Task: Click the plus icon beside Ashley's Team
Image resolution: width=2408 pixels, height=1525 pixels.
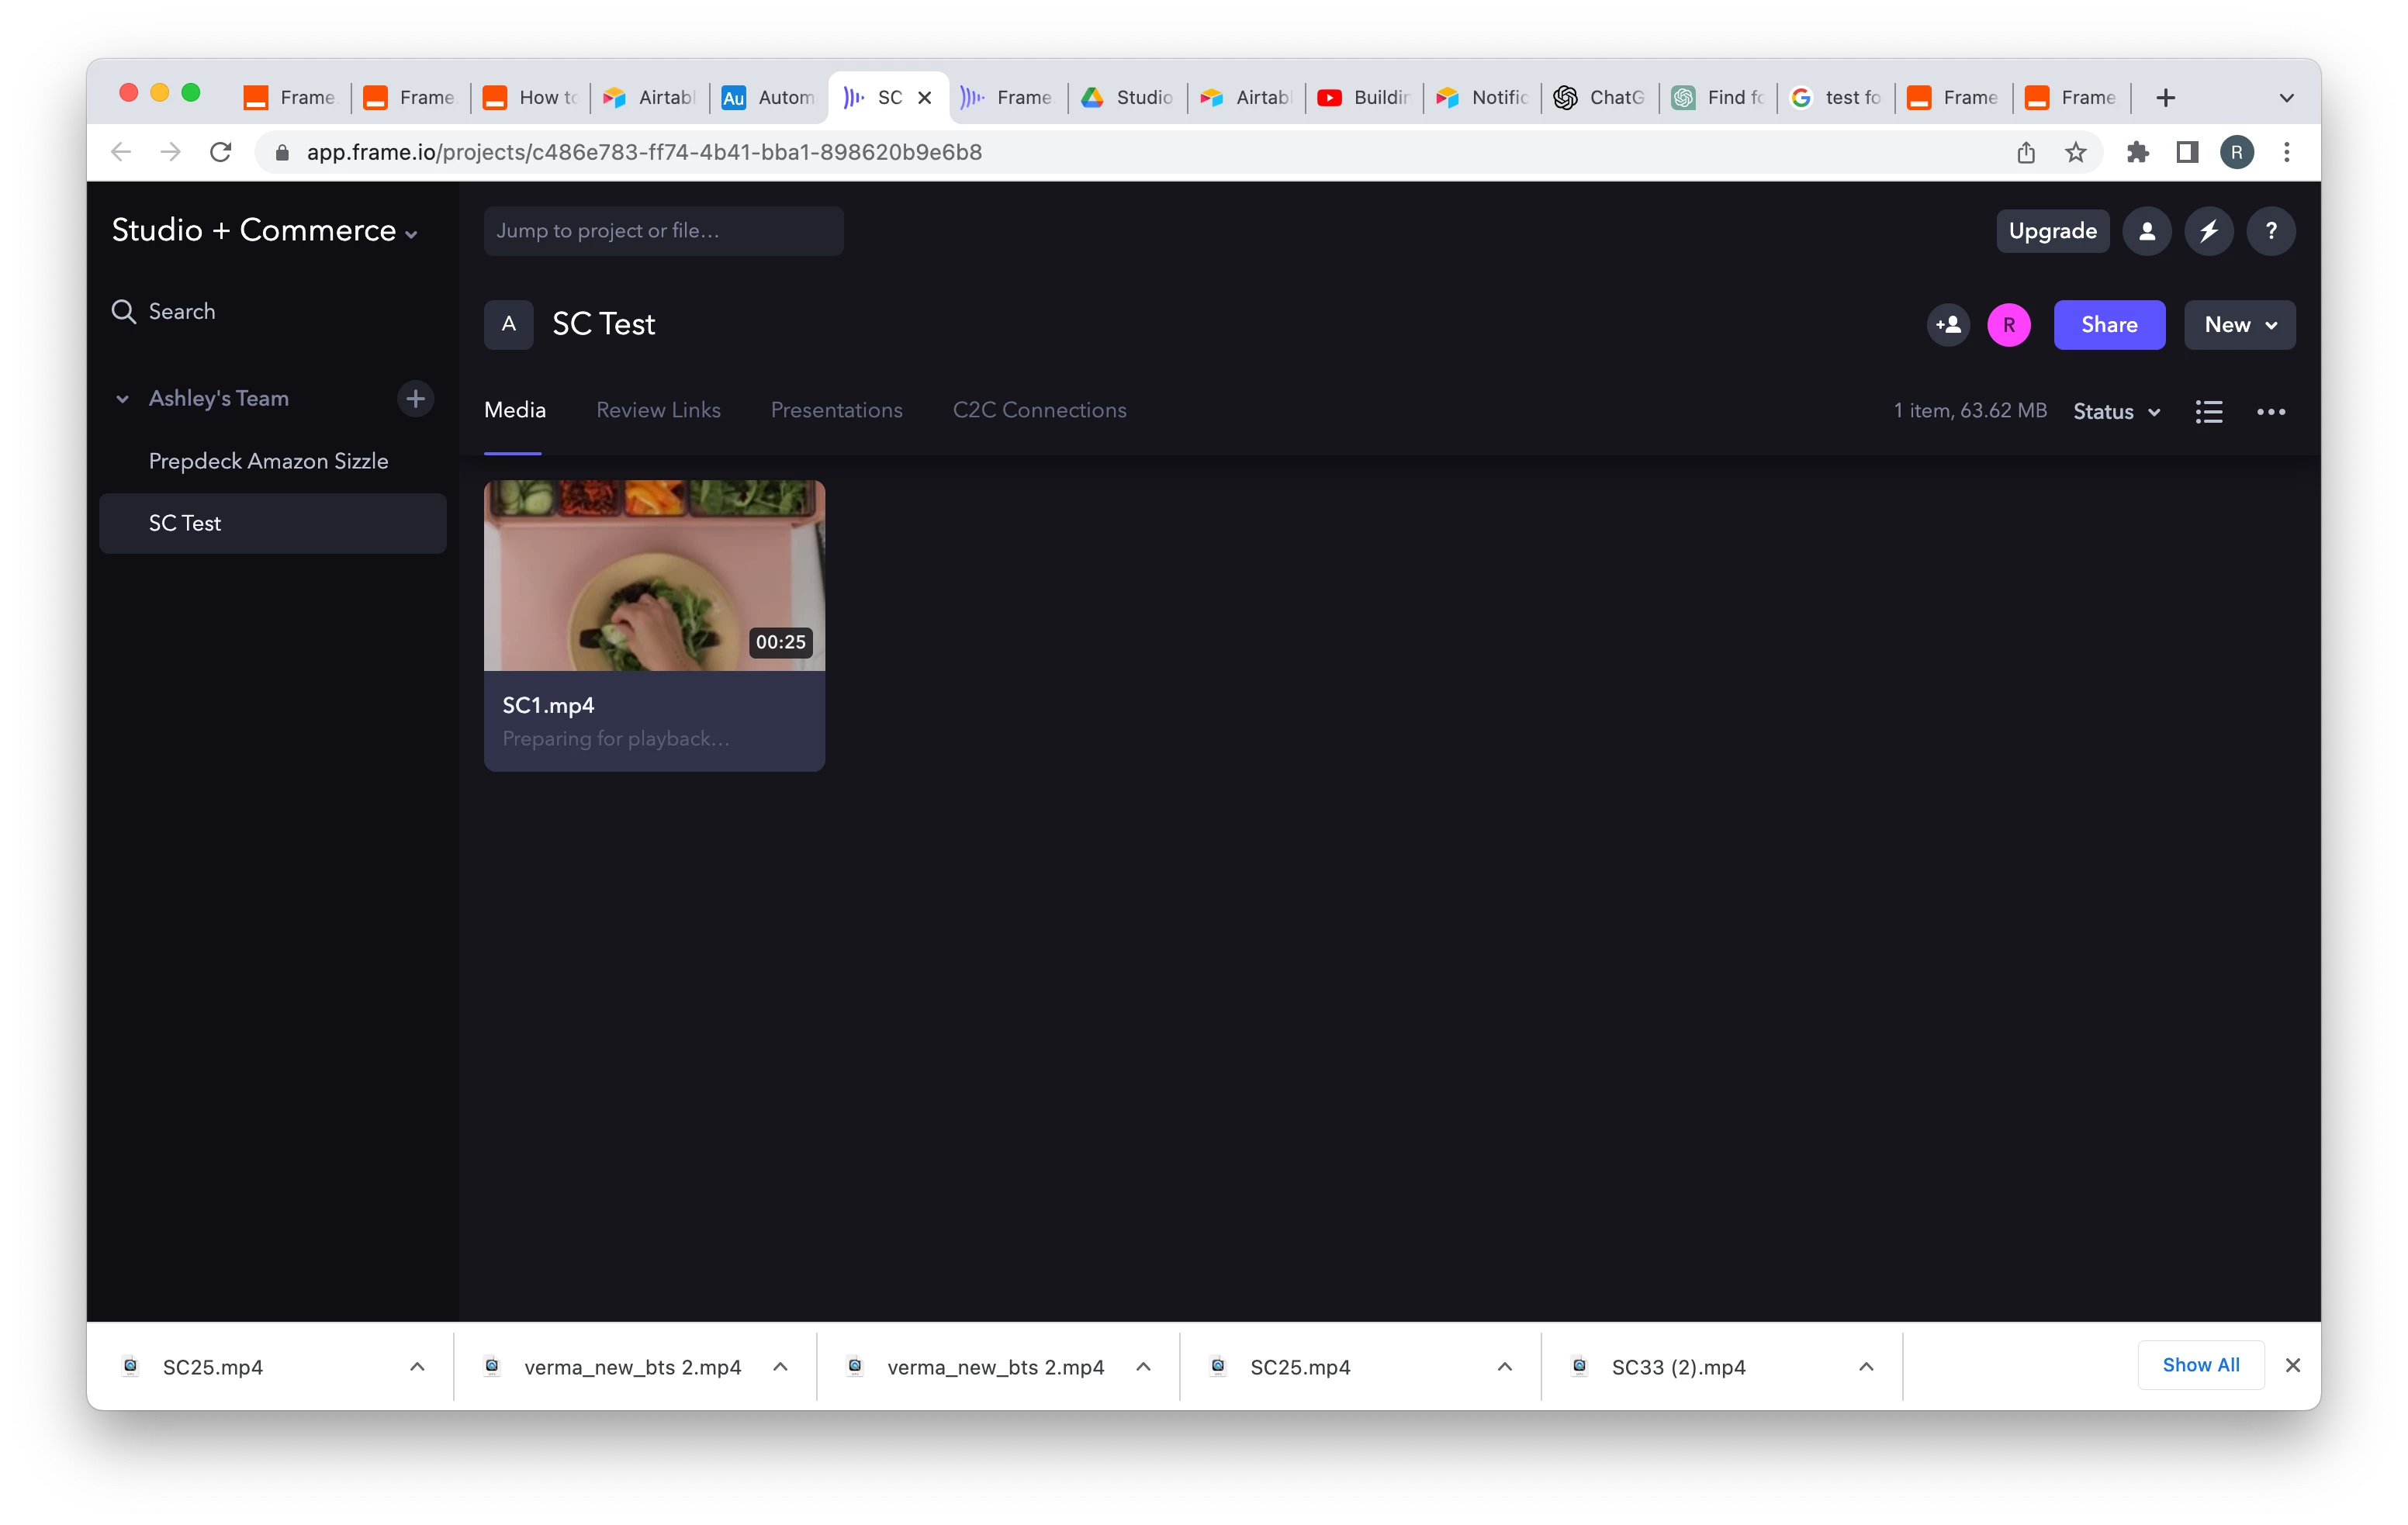Action: 415,399
